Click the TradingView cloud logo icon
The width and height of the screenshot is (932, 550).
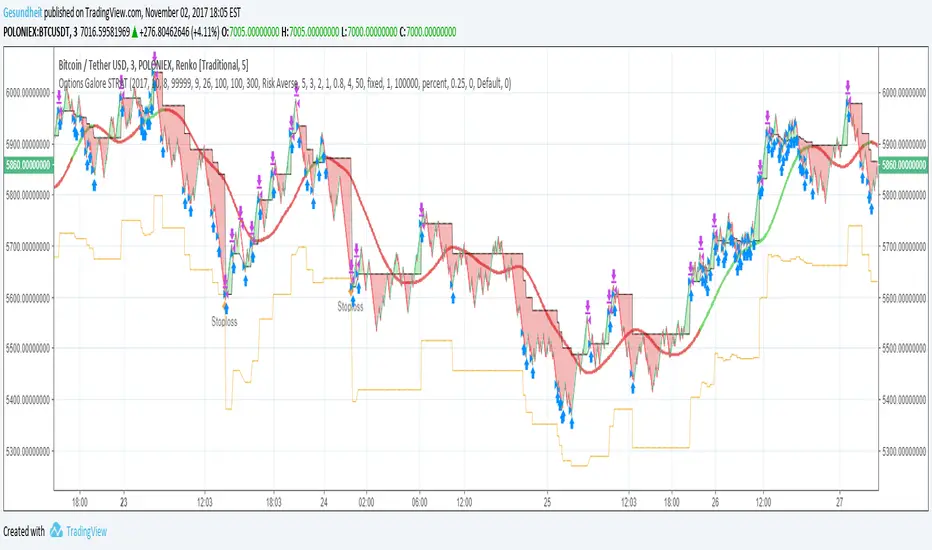point(56,530)
